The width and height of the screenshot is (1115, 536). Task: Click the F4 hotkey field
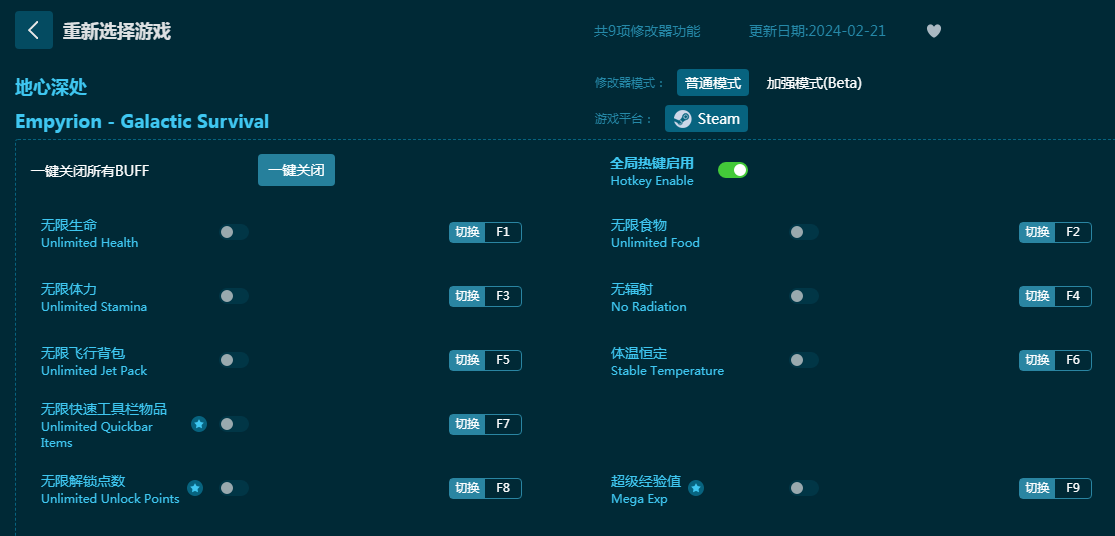point(1073,296)
